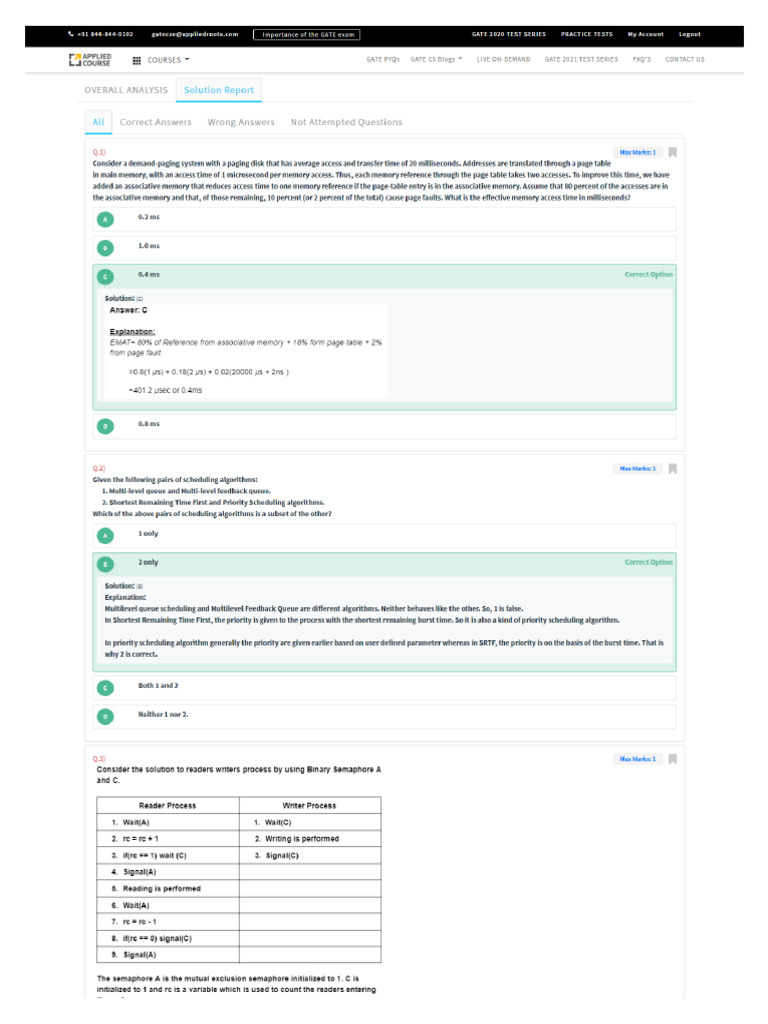Select option D circle for 0.8 ms
This screenshot has height=1024, width=768.
(x=105, y=426)
